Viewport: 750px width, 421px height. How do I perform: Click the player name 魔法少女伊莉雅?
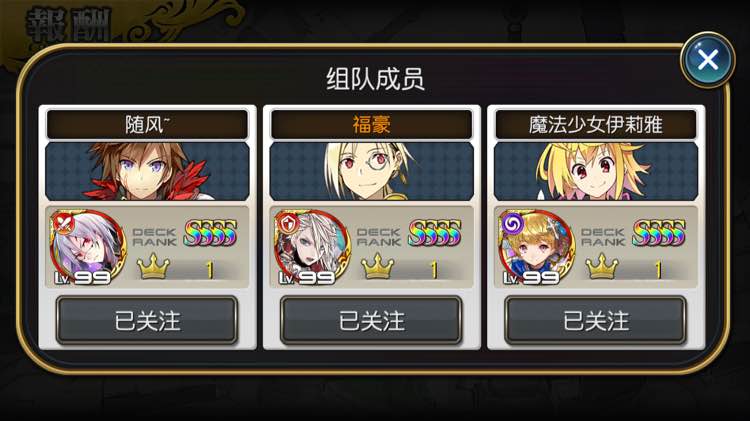coord(596,124)
